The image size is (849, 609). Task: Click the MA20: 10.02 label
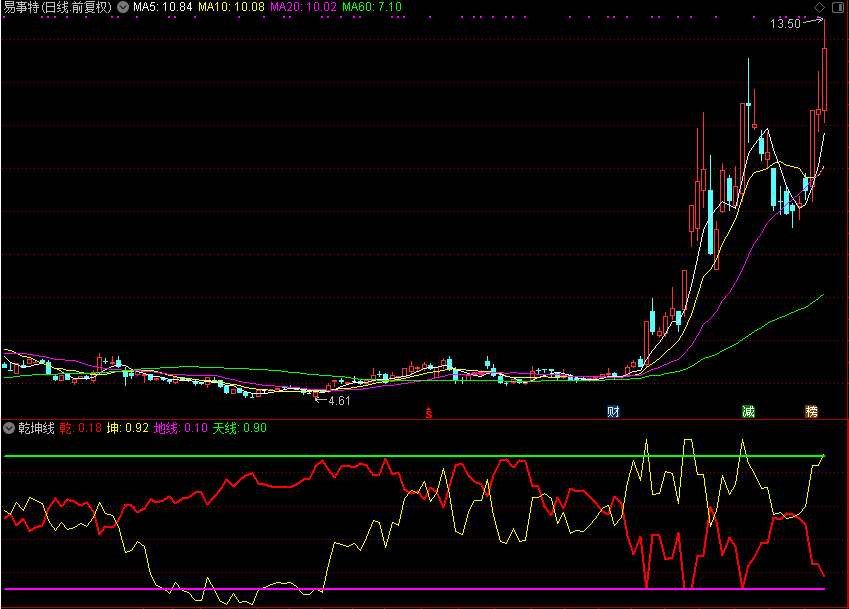click(303, 7)
